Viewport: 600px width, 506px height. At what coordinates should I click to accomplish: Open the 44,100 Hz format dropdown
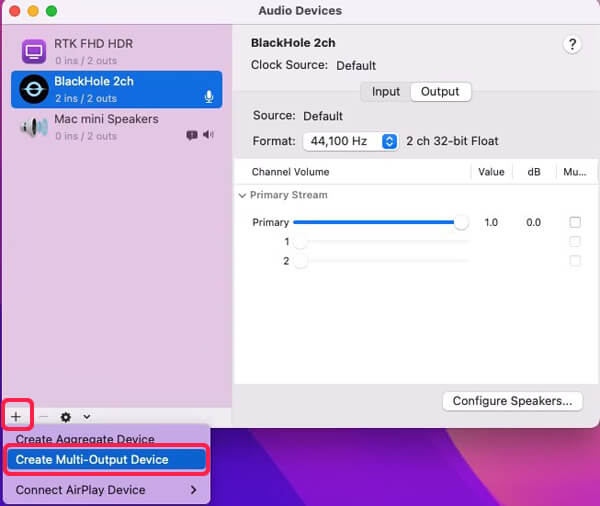point(351,141)
